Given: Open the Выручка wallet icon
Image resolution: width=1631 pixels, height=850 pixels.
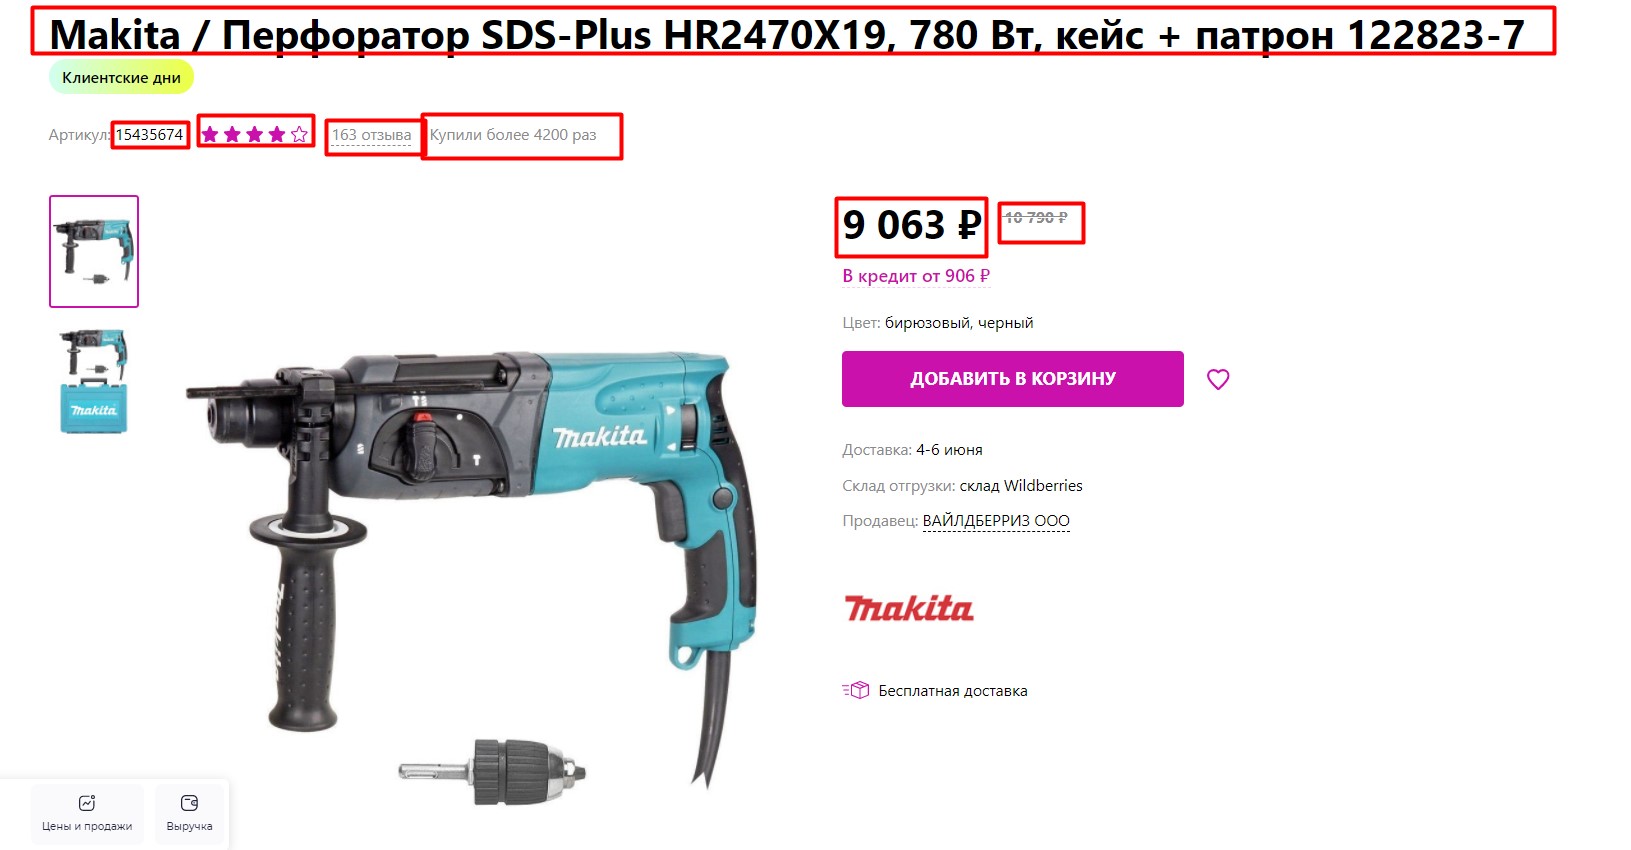Looking at the screenshot, I should [x=189, y=803].
